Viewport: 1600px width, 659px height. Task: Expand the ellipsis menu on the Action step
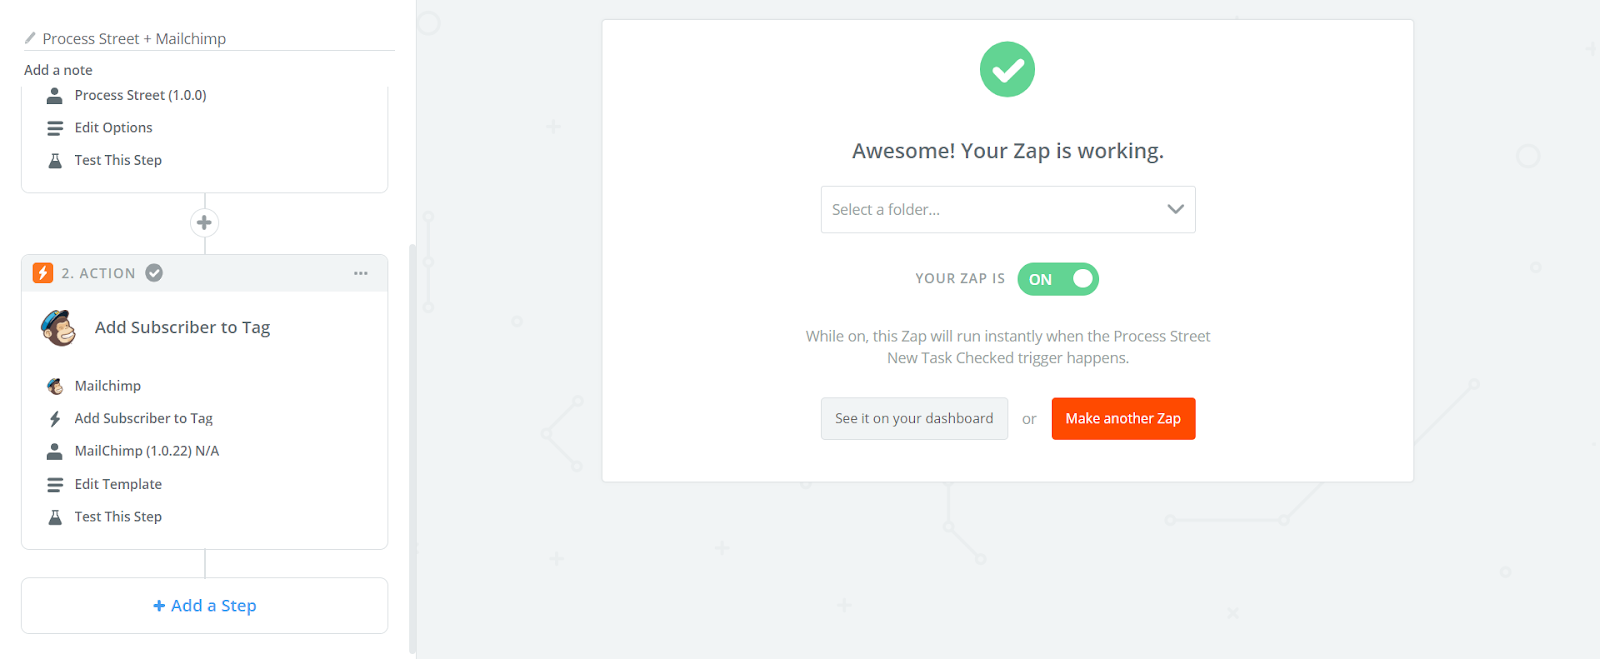pos(361,272)
